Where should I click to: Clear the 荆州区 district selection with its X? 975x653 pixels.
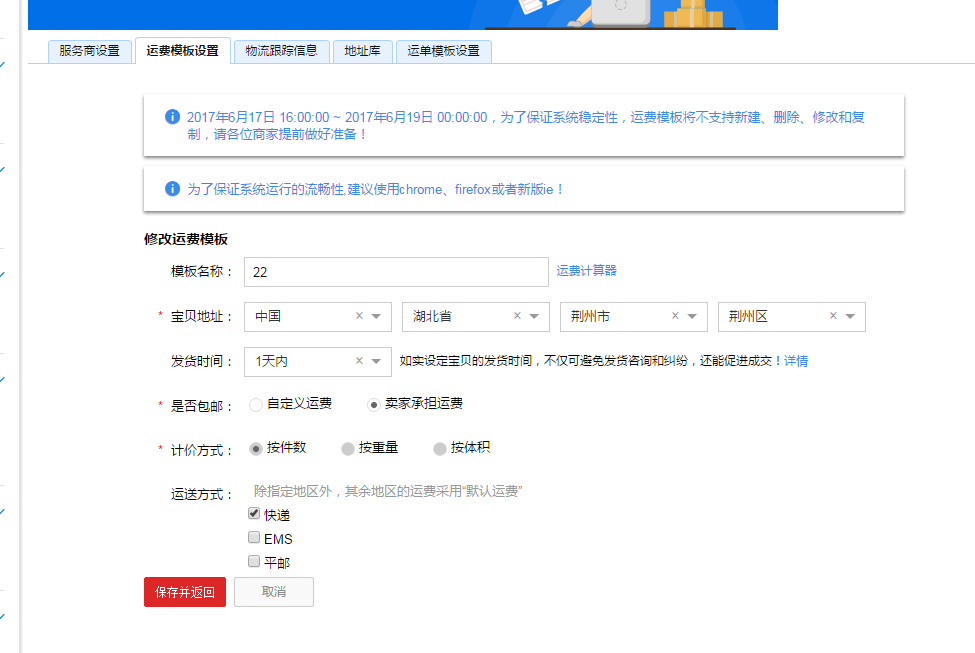(x=833, y=316)
